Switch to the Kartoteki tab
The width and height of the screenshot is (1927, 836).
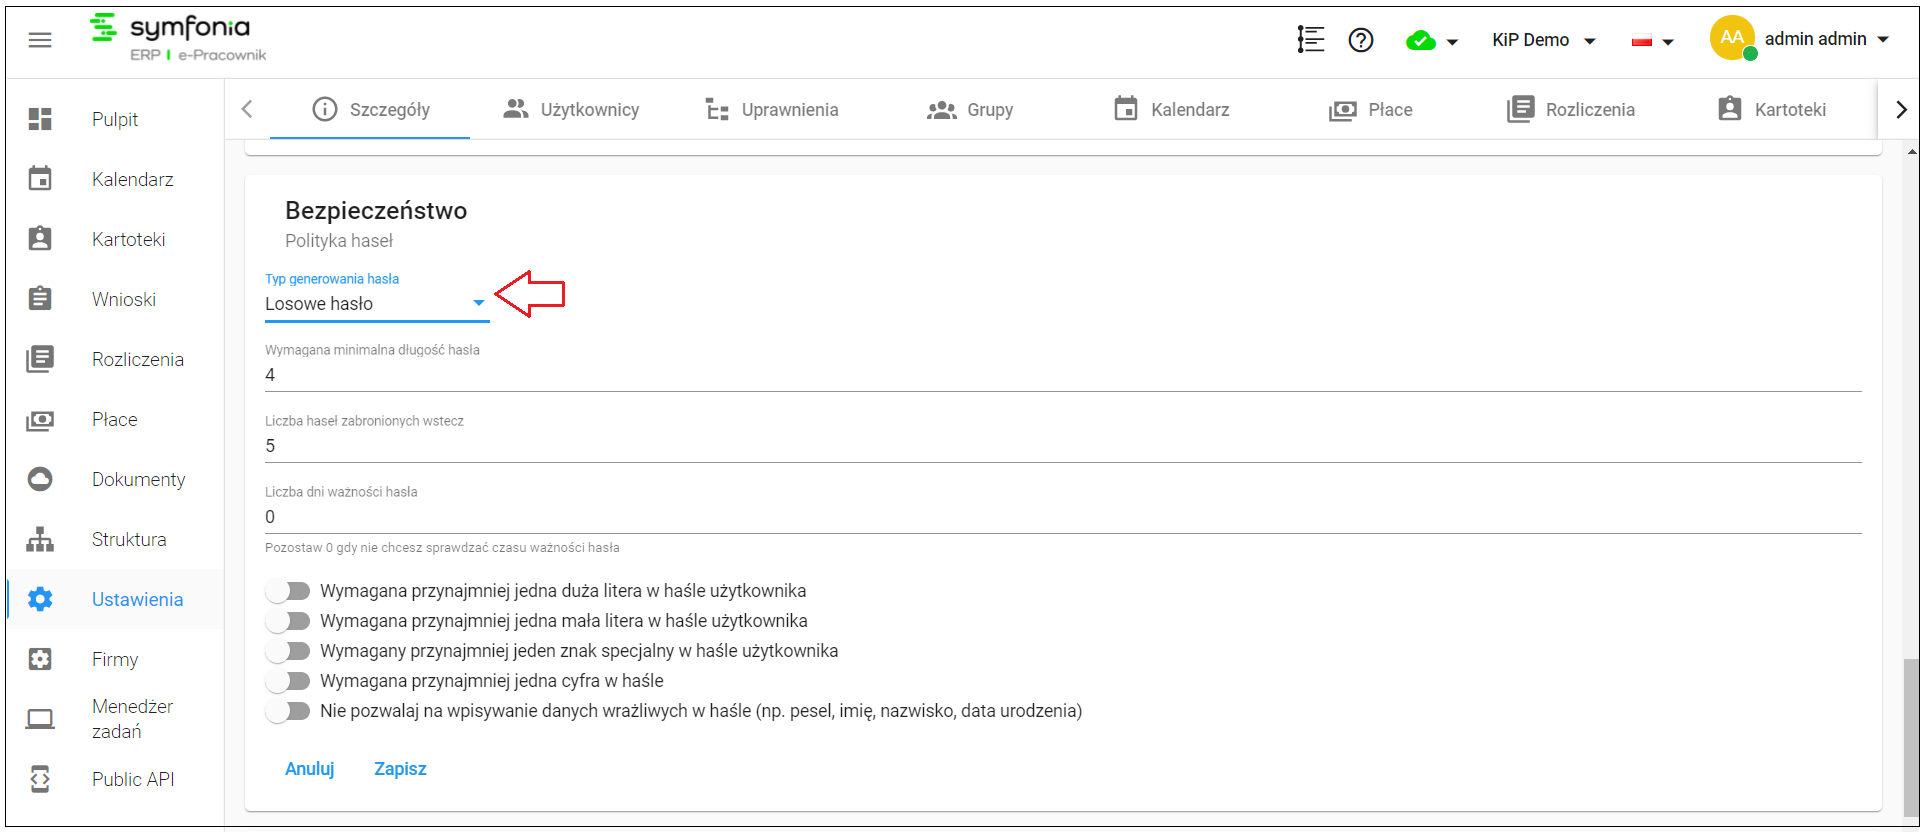pos(1771,109)
